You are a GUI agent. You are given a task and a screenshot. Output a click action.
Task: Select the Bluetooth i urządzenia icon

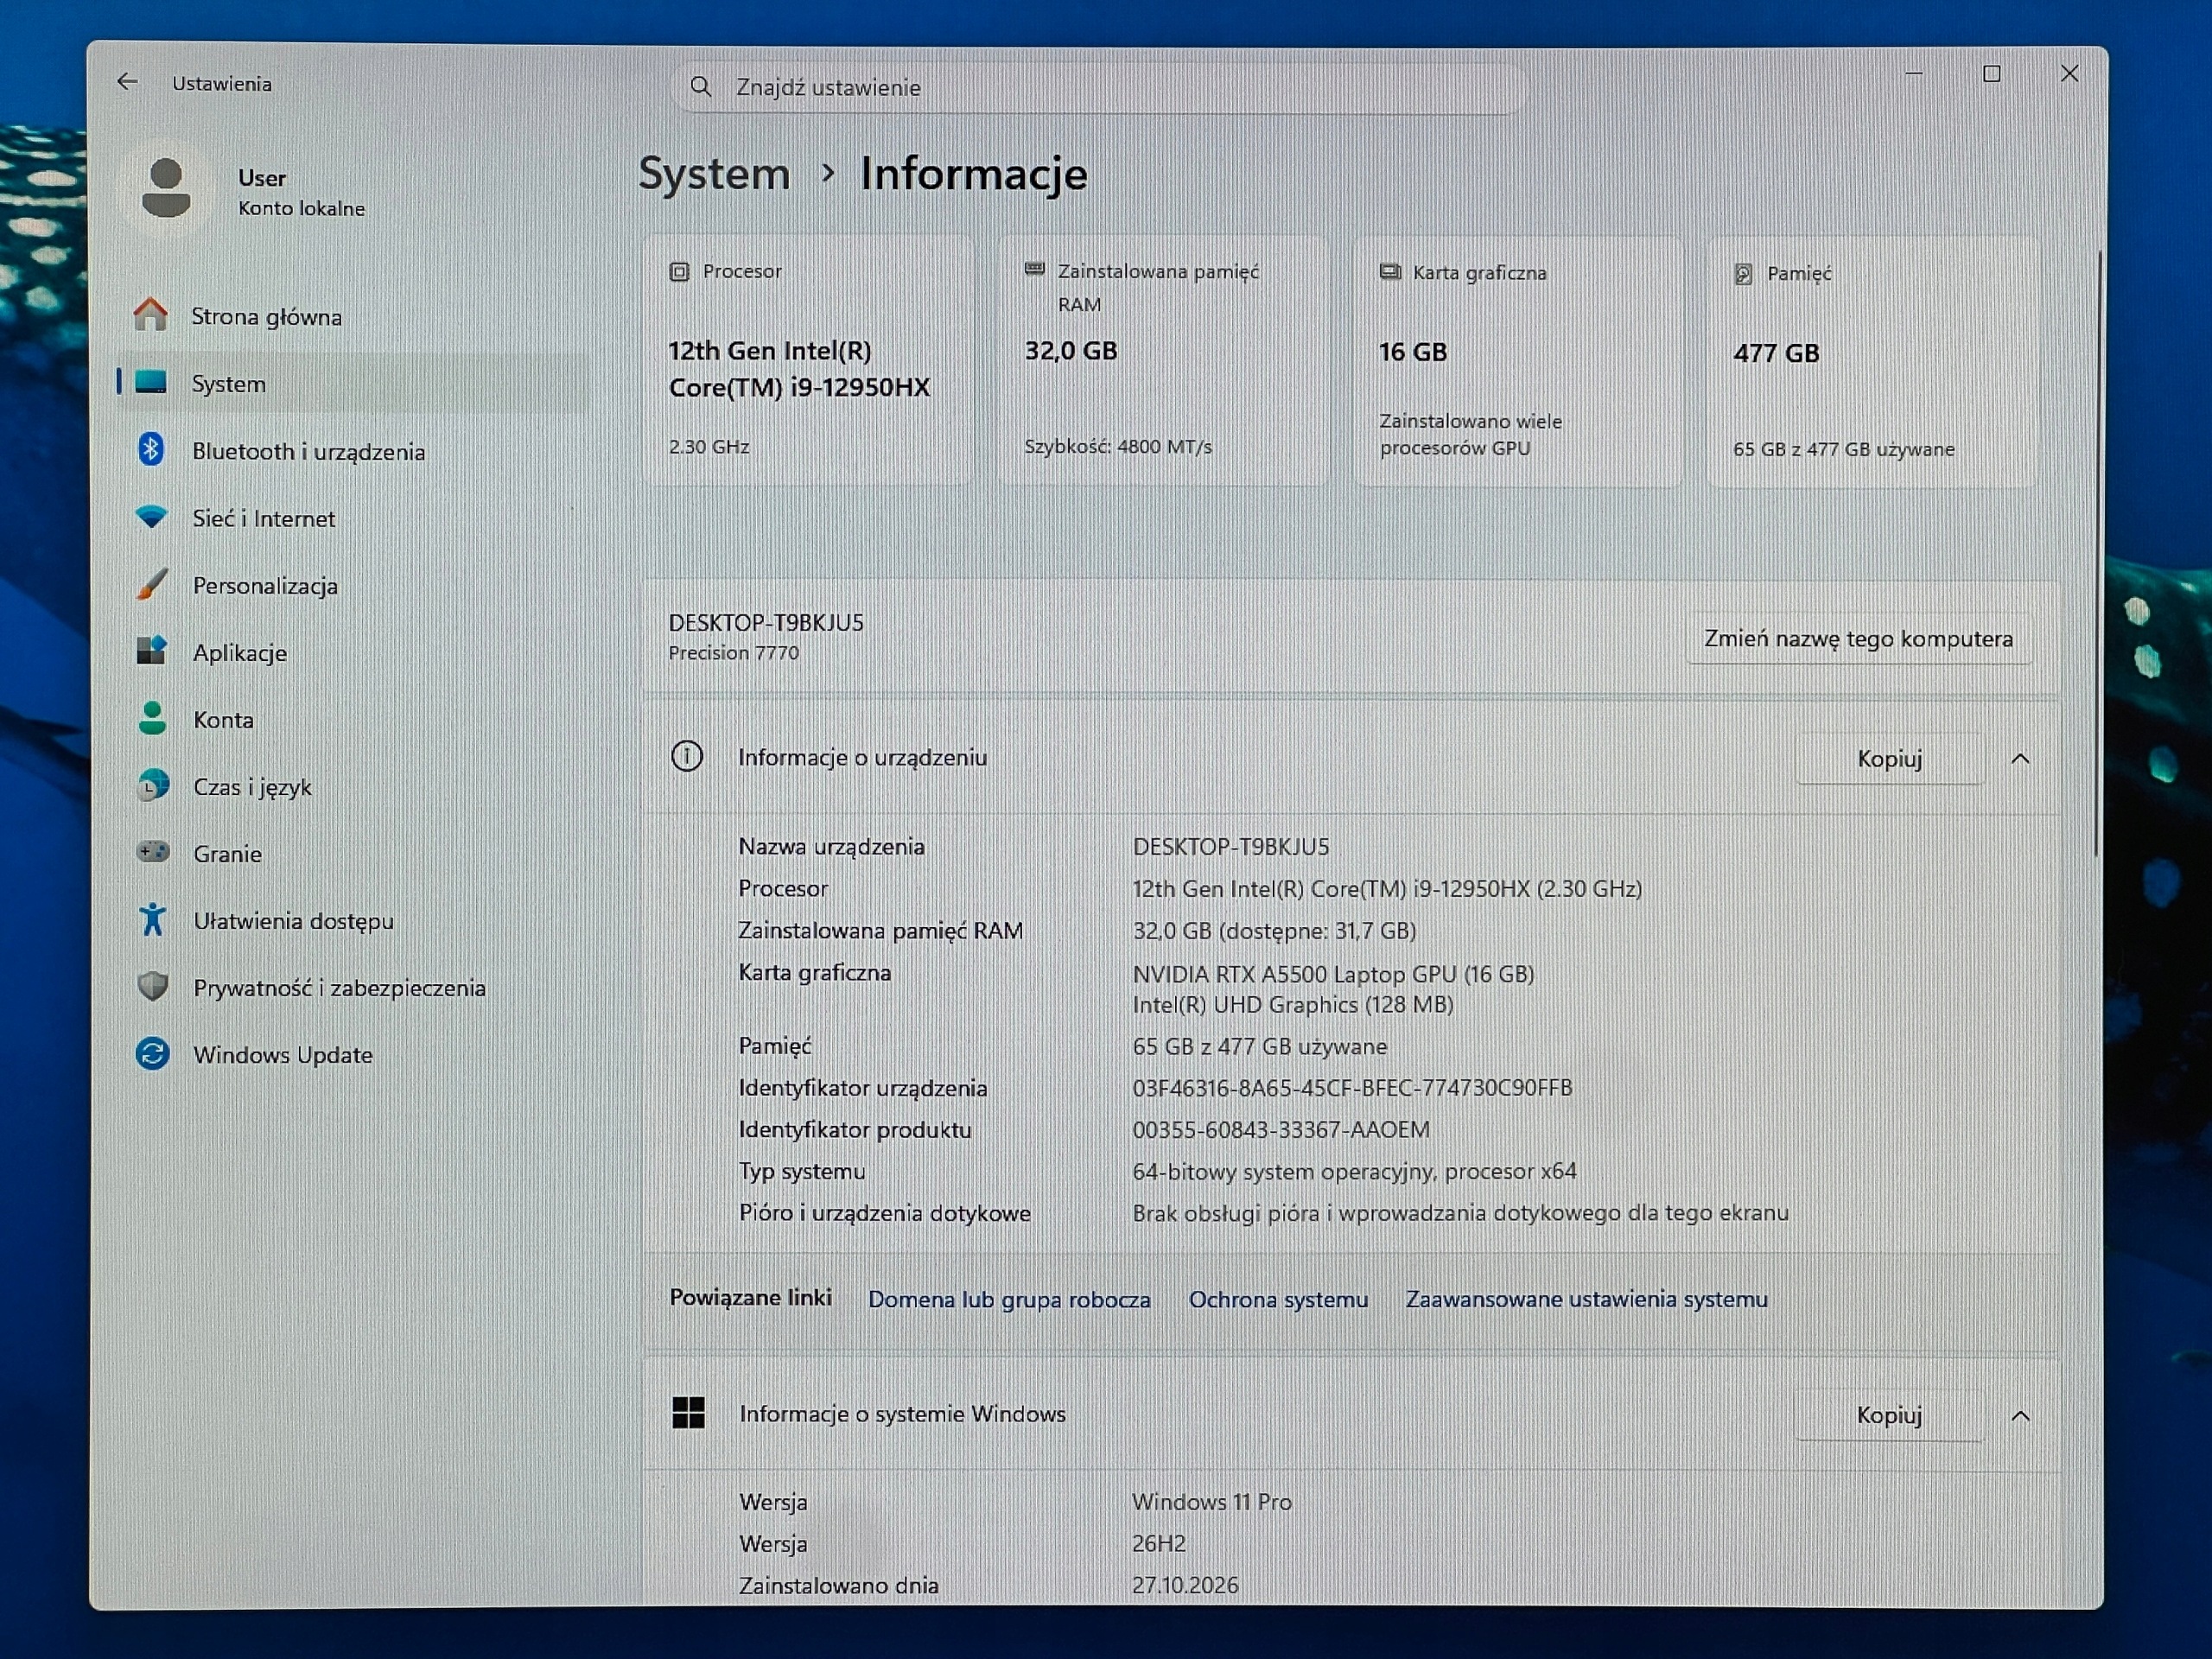151,450
